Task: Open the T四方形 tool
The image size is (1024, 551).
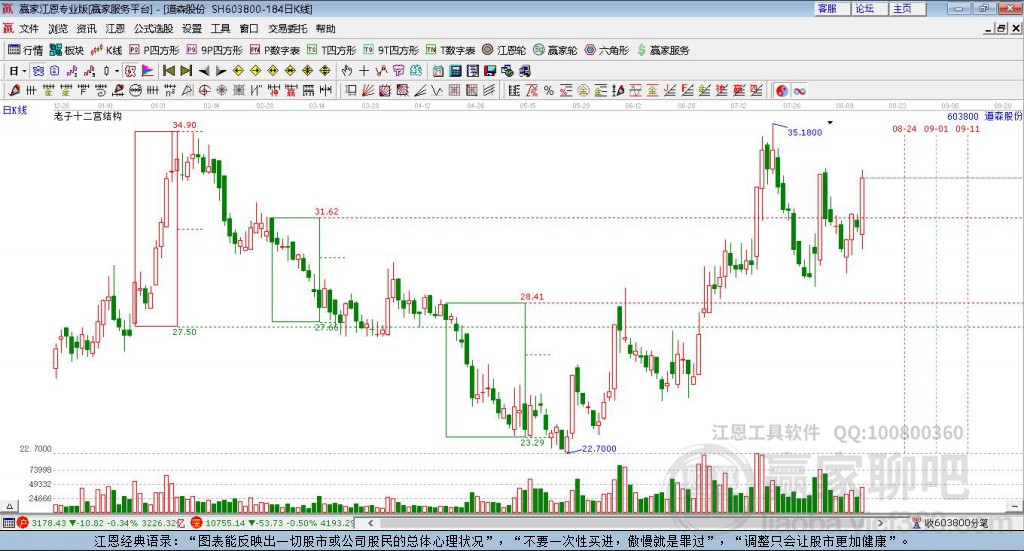Action: click(331, 50)
